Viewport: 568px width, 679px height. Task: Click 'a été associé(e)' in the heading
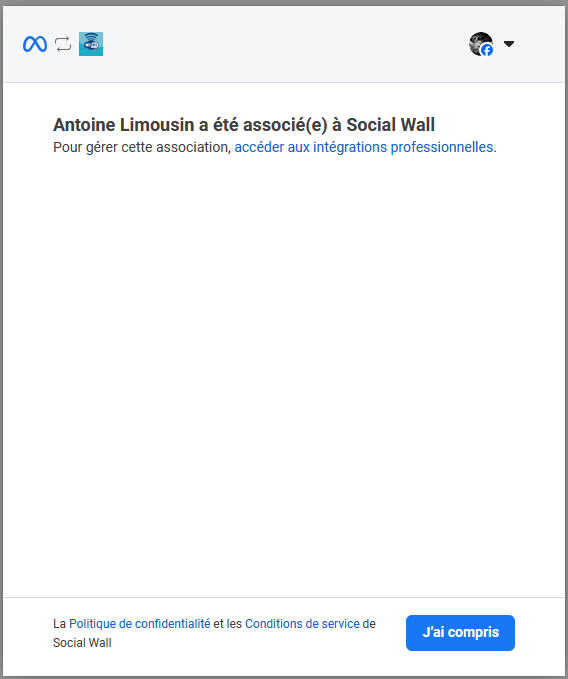pos(263,125)
